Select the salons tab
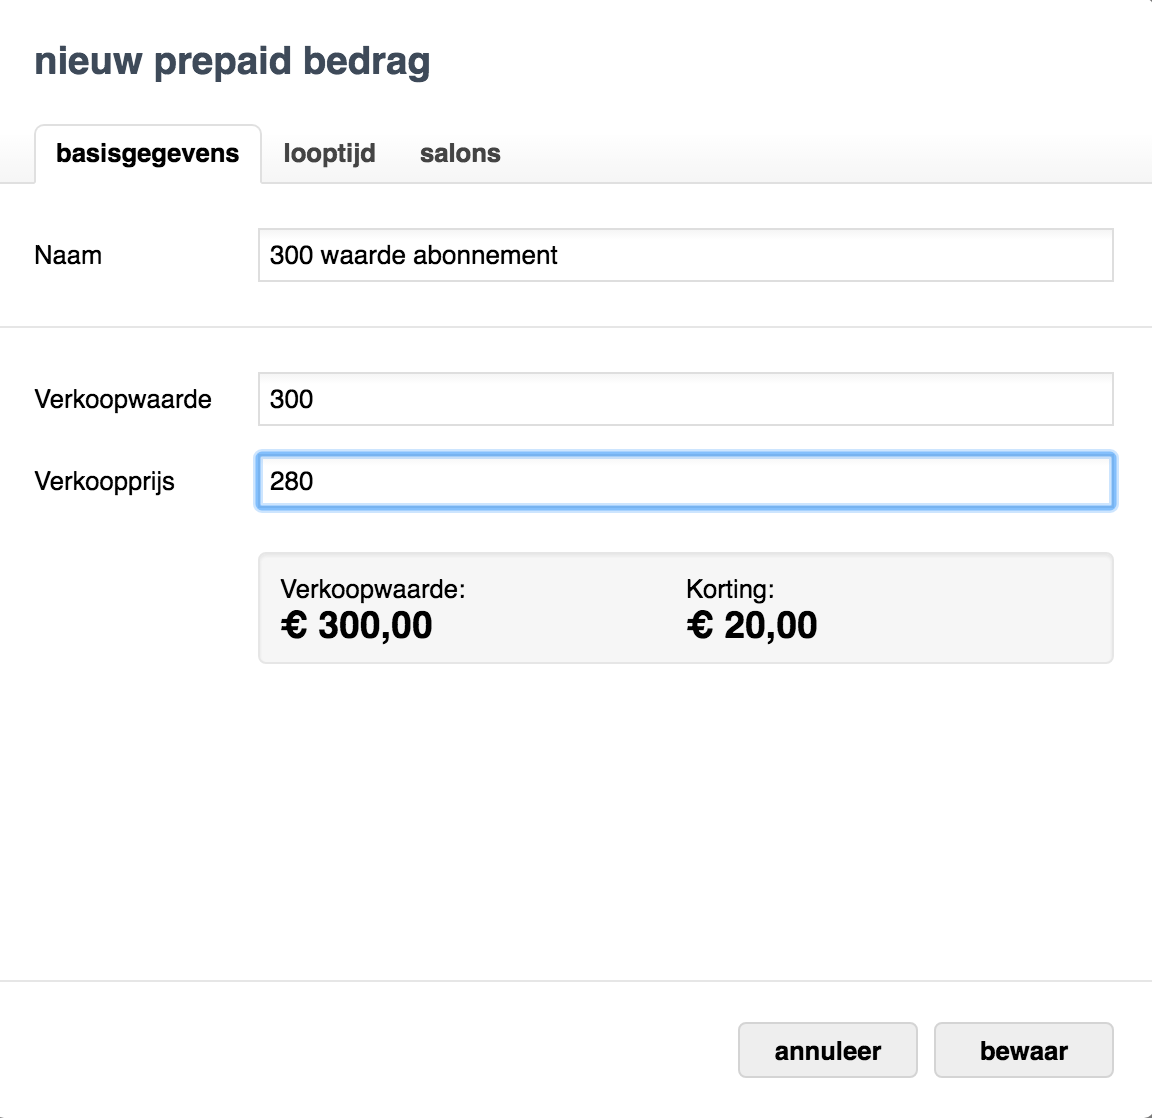The height and width of the screenshot is (1118, 1152). point(460,154)
